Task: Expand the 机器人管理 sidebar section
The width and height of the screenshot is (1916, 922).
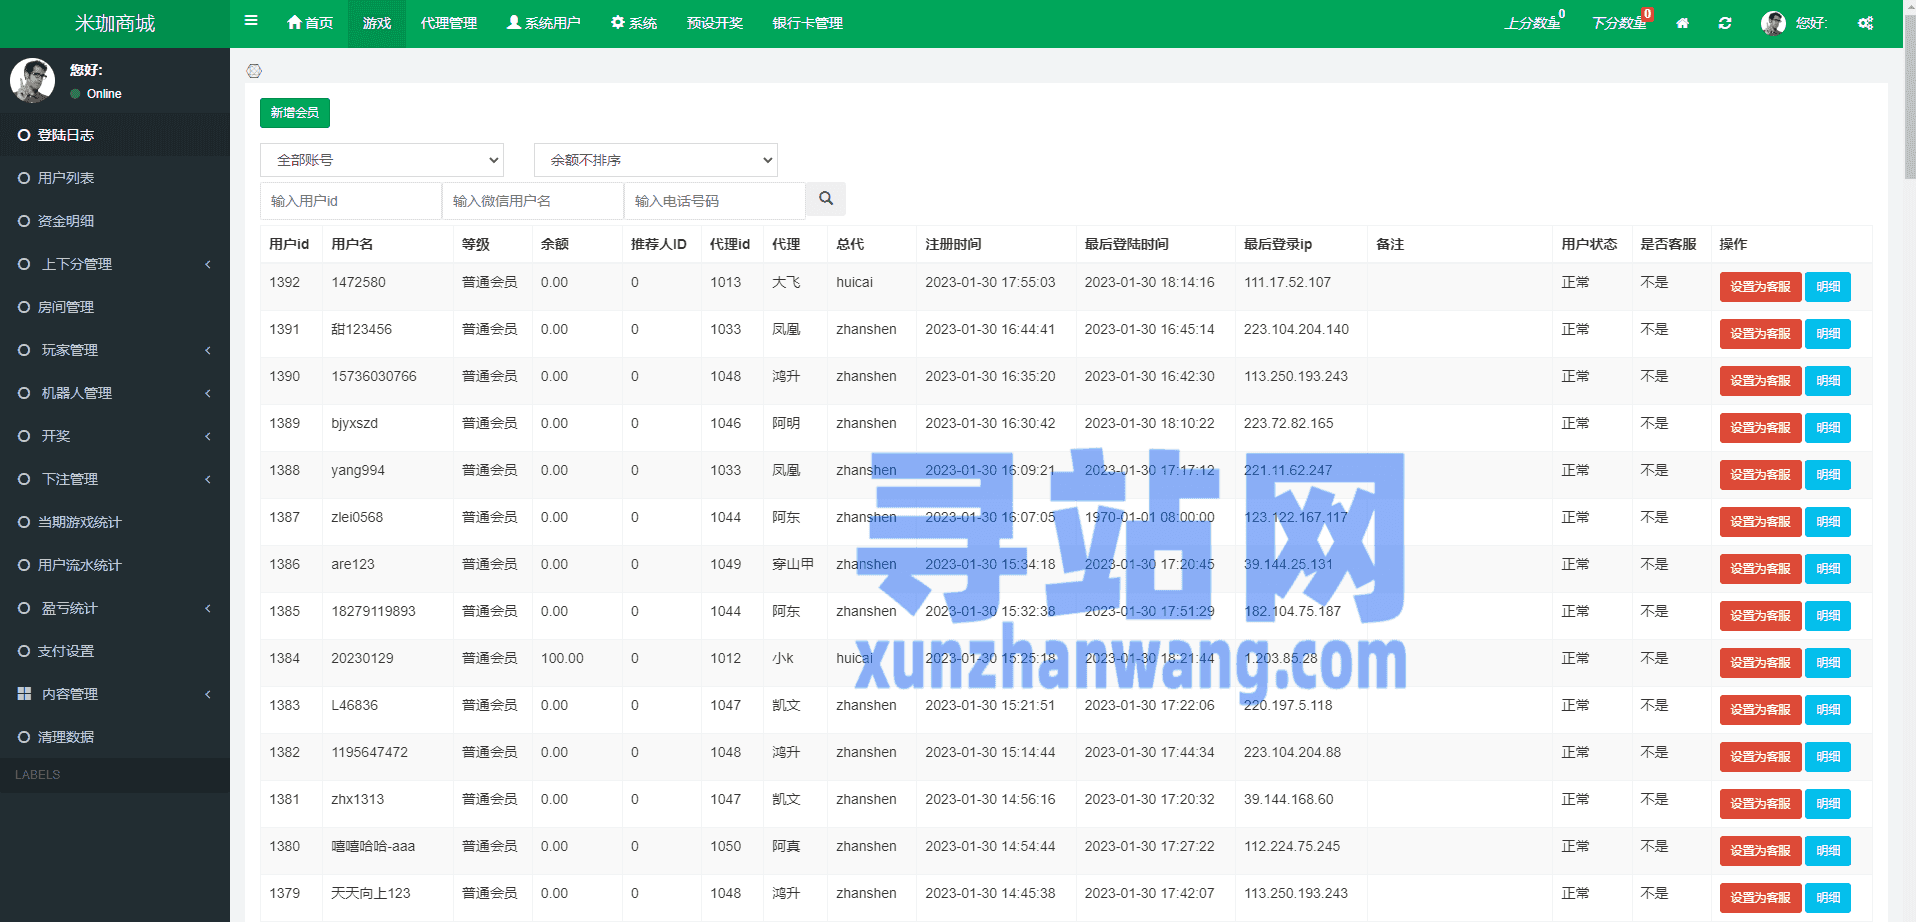Action: (x=115, y=393)
